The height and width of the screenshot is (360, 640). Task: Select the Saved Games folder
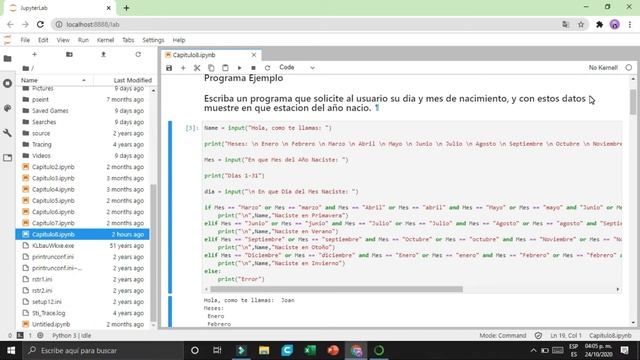click(83, 111)
